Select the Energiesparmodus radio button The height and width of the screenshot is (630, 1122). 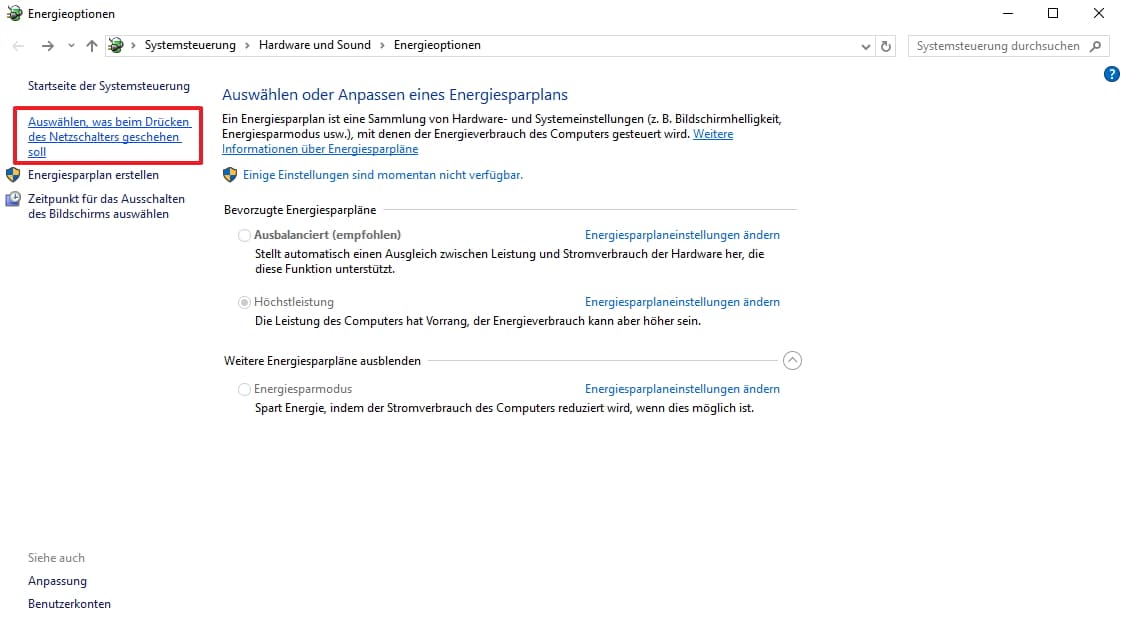pyautogui.click(x=244, y=389)
